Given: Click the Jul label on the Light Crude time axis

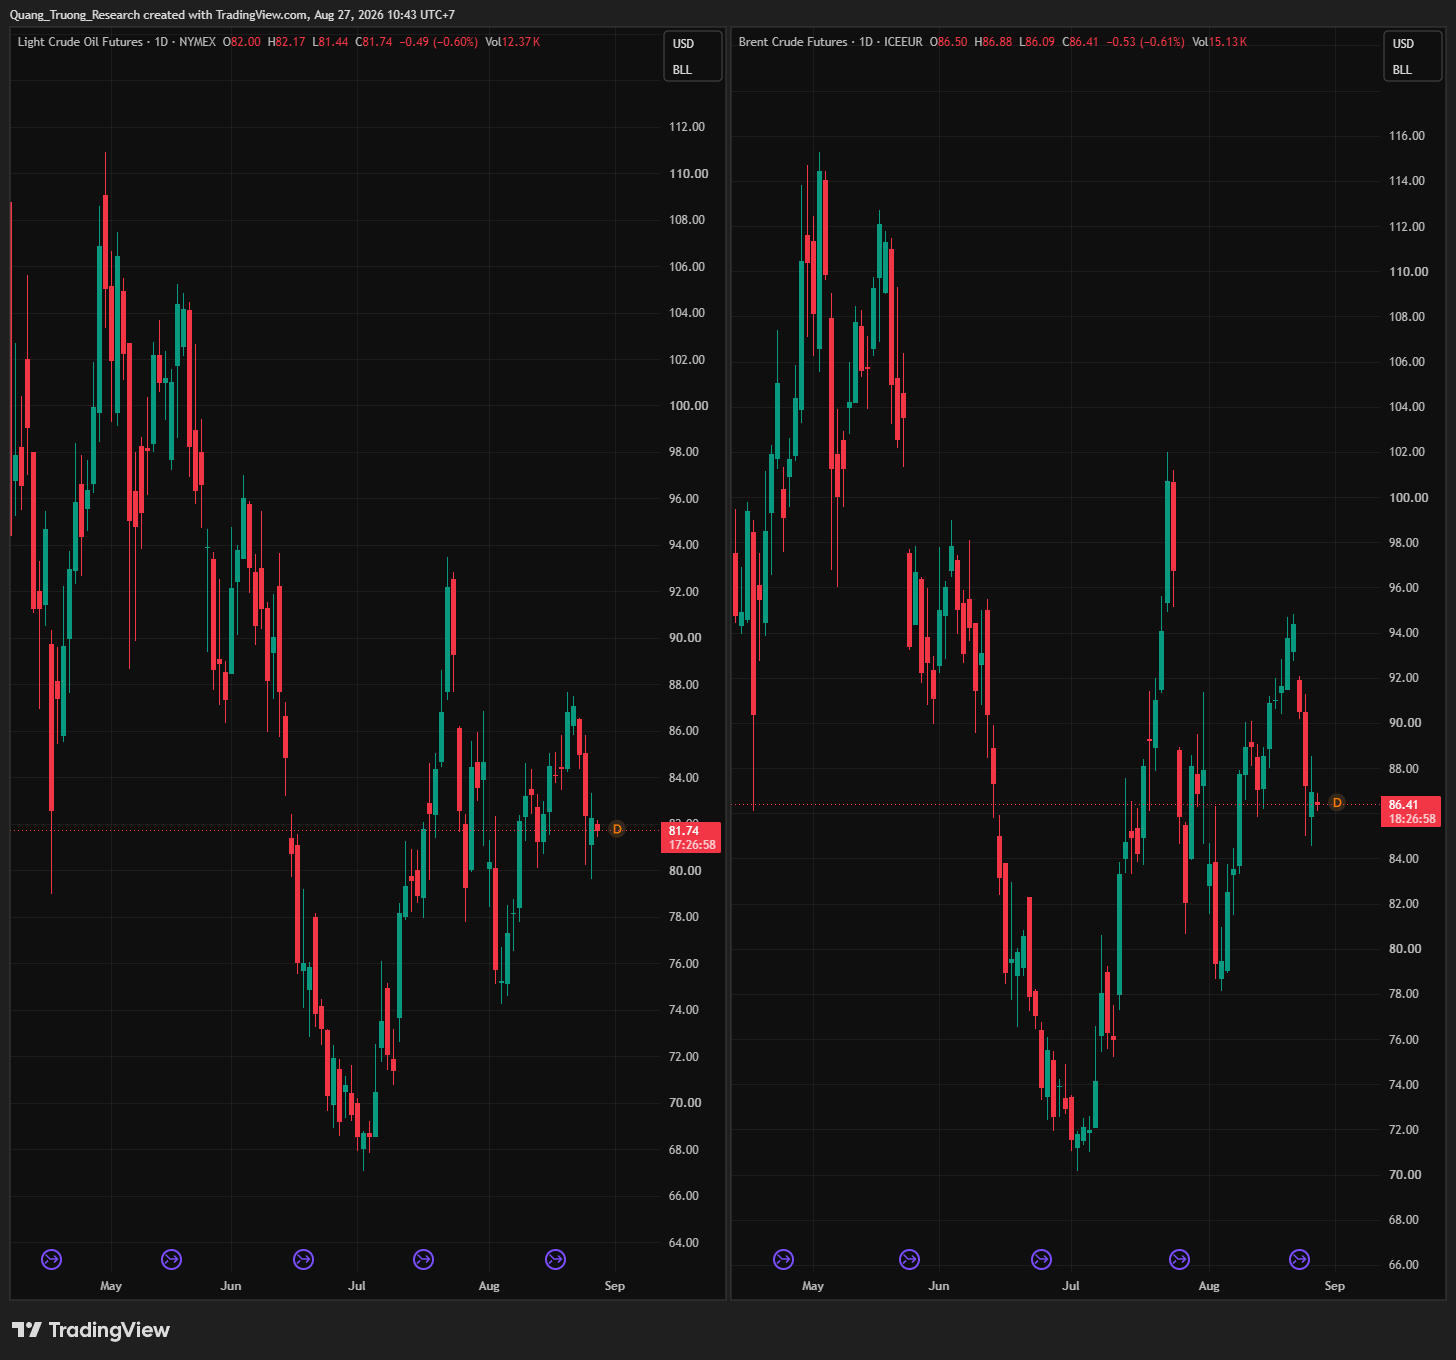Looking at the screenshot, I should pos(357,1286).
